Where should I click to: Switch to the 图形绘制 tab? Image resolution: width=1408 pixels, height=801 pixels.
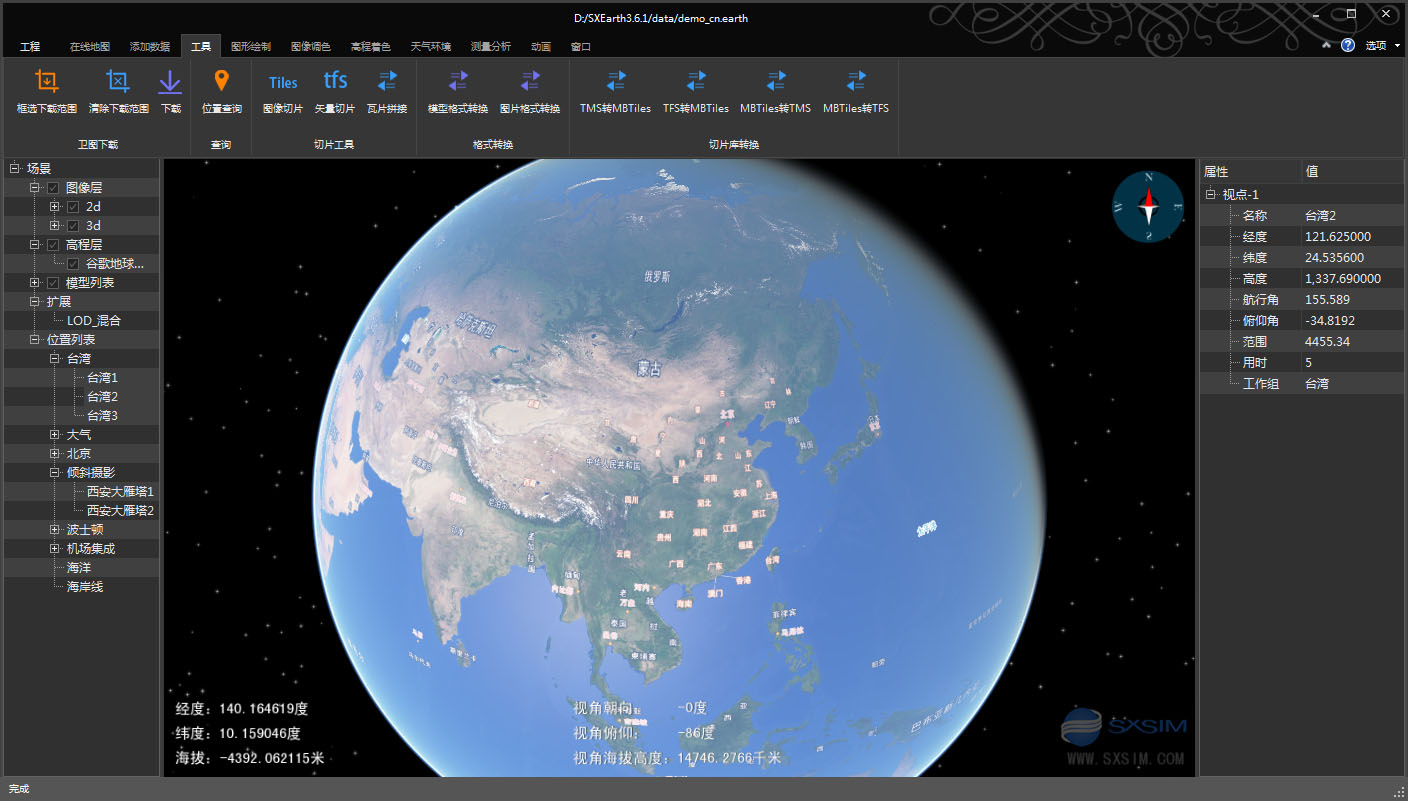click(x=250, y=46)
